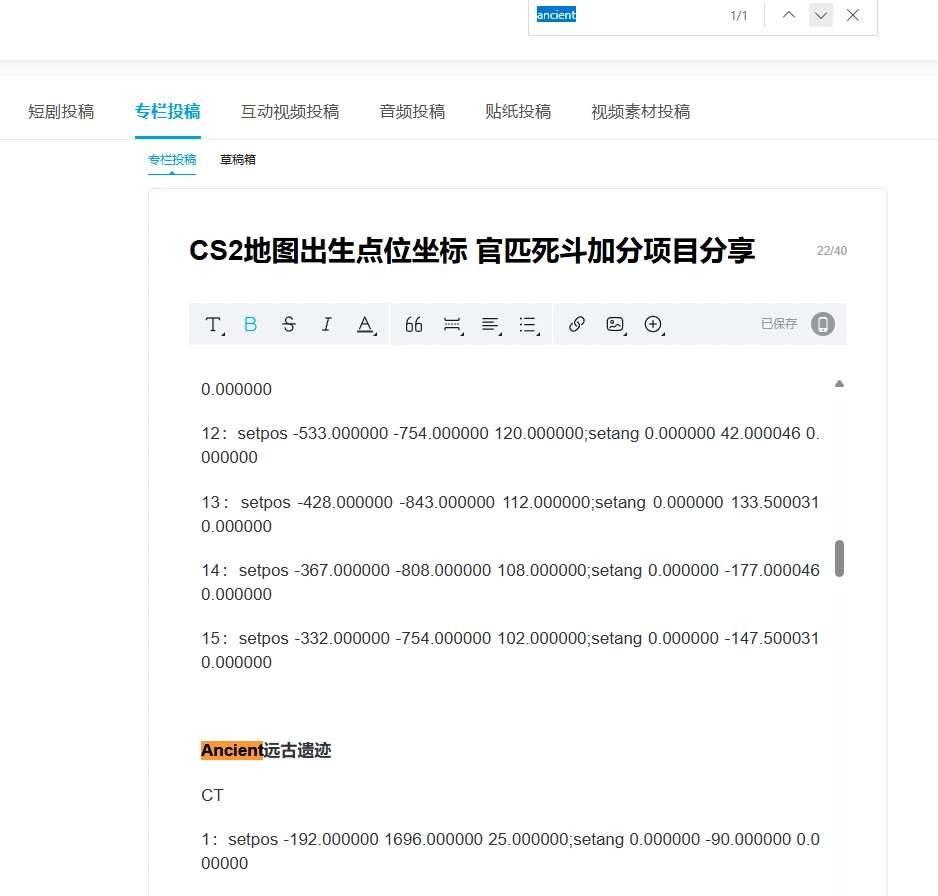The height and width of the screenshot is (896, 938).
Task: Open the 草稿箱 drafts sub-tab
Action: click(x=238, y=160)
